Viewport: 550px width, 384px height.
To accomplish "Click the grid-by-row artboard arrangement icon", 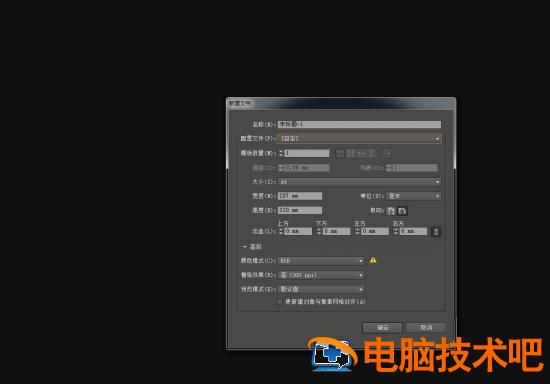I will [341, 153].
